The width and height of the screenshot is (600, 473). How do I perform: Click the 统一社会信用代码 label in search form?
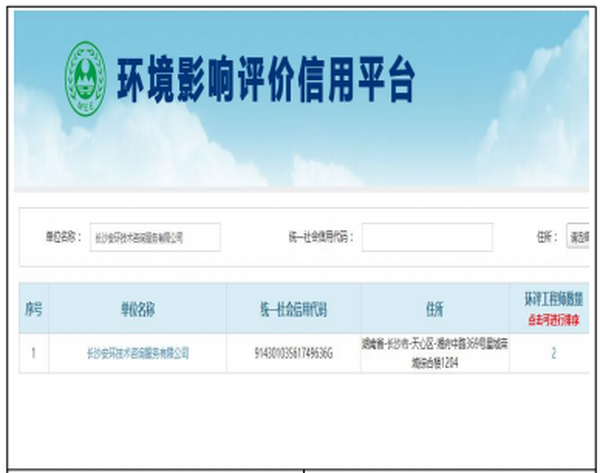pos(320,238)
